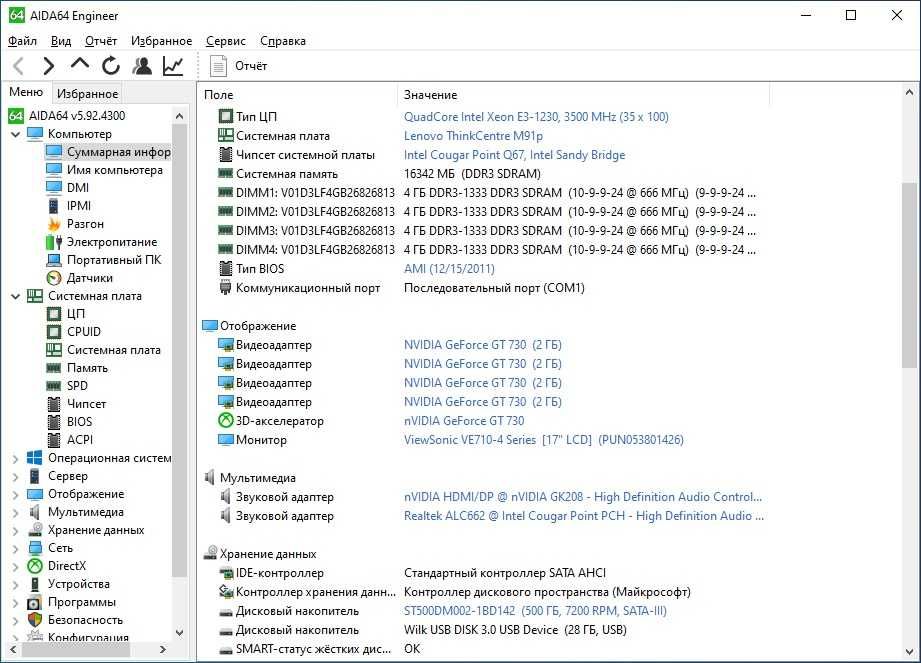Image resolution: width=921 pixels, height=663 pixels.
Task: Click the BIOS chip icon in tree
Action: (53, 422)
